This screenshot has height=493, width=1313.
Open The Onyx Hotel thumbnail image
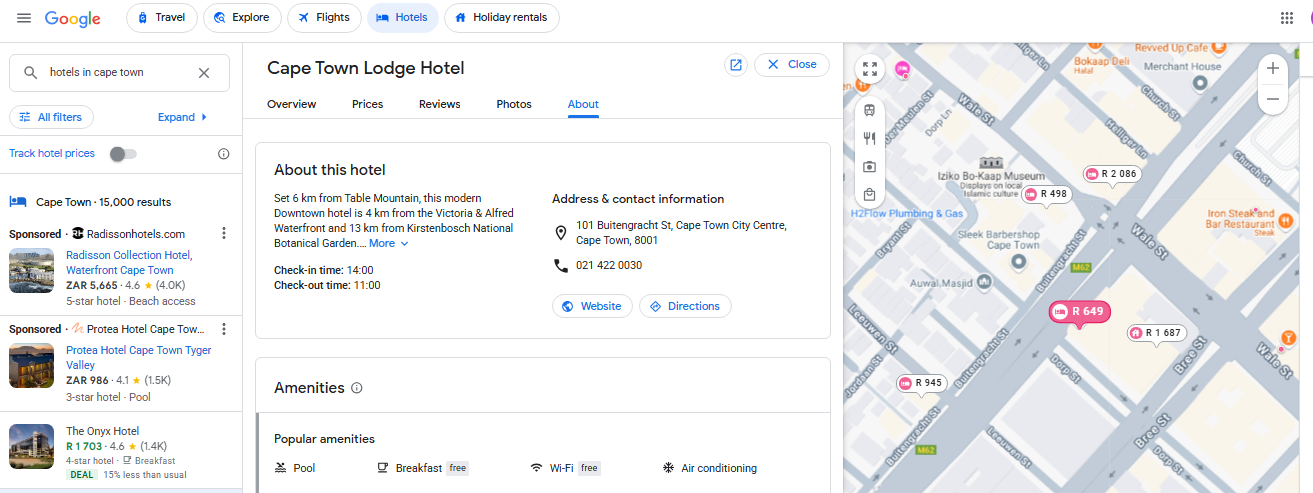(x=32, y=446)
